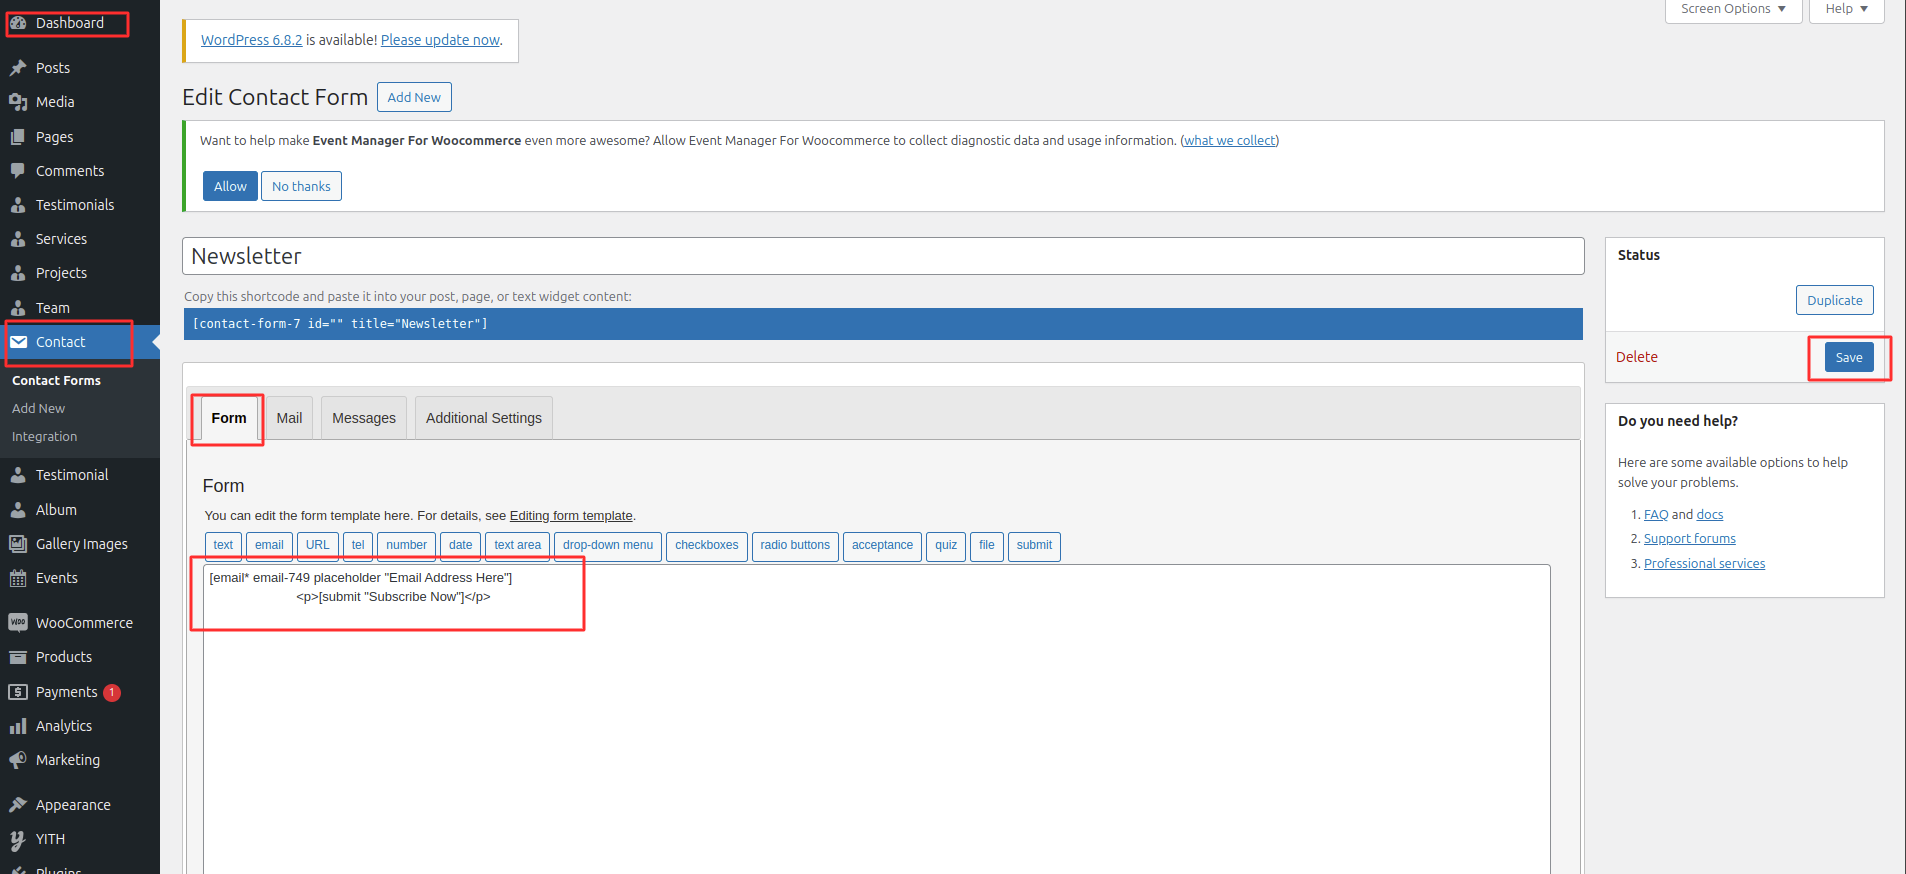Click inside the form template textarea
The width and height of the screenshot is (1906, 874).
[877, 720]
